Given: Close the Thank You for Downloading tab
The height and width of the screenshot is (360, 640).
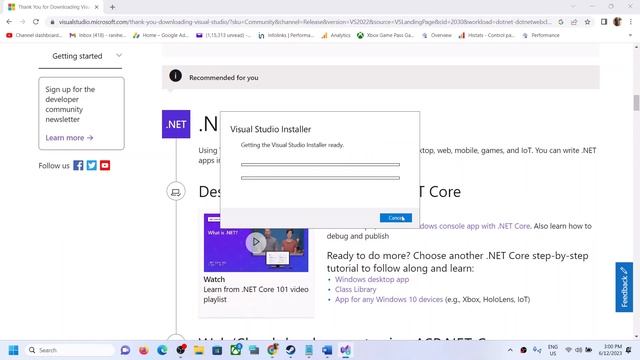Looking at the screenshot, I should coord(97,7).
